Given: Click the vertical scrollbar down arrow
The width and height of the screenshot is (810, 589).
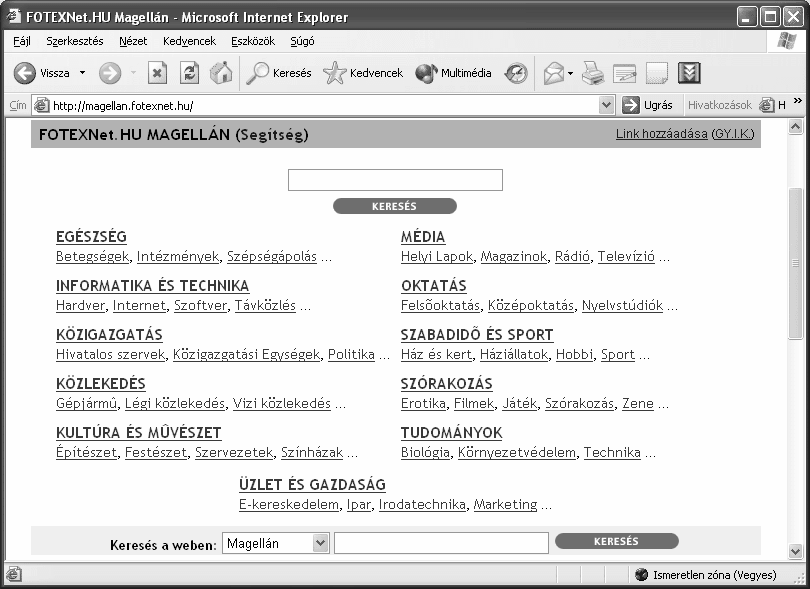Looking at the screenshot, I should 796,551.
